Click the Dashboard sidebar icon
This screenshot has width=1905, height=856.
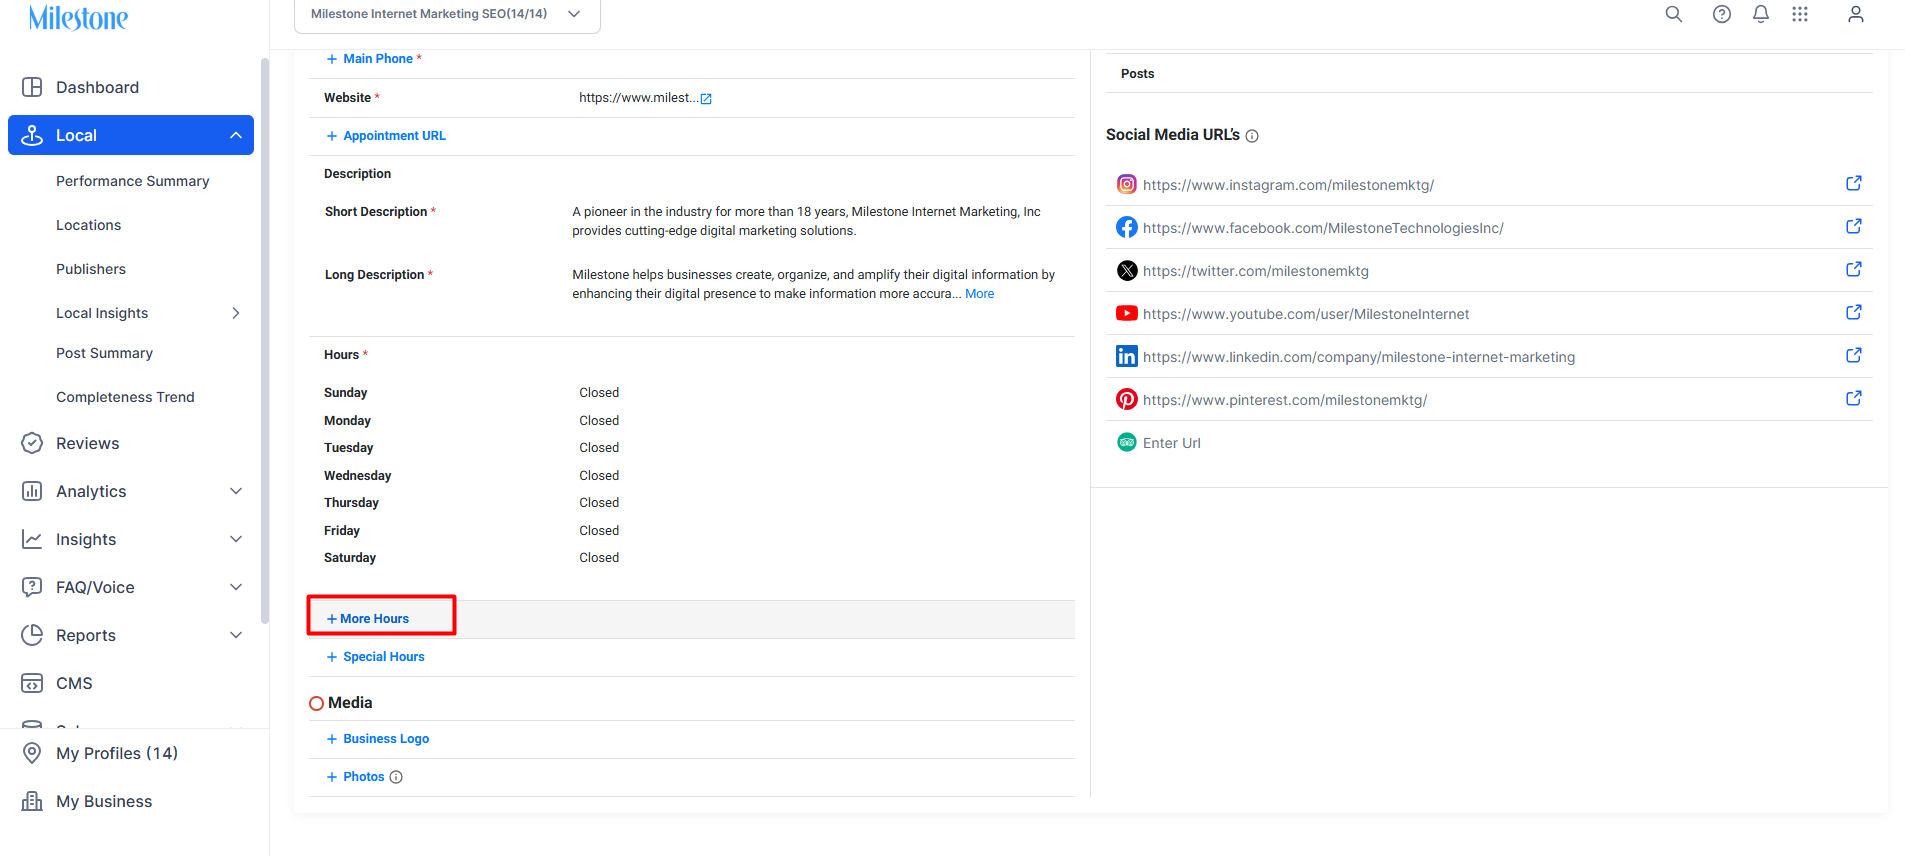32,87
